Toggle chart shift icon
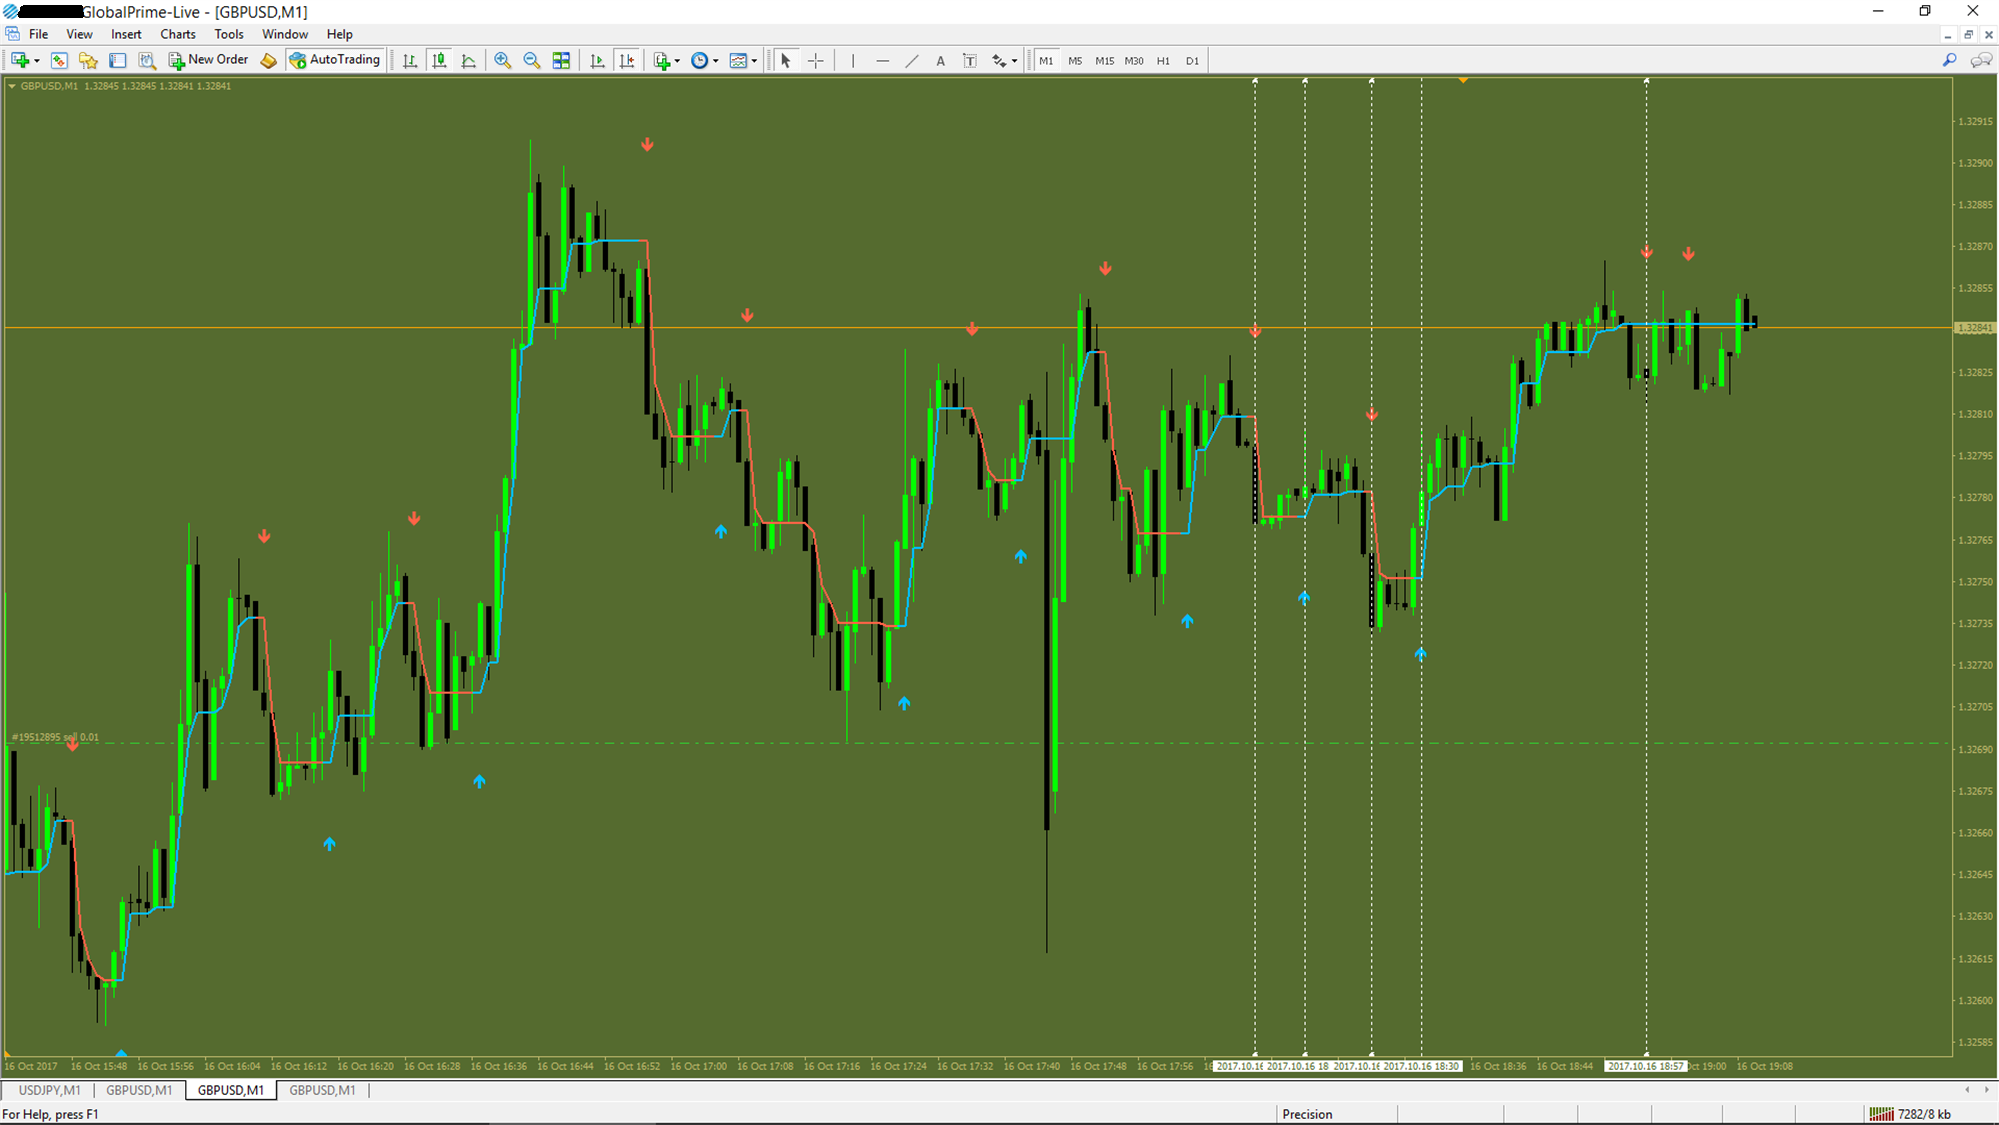This screenshot has width=1999, height=1125. tap(626, 61)
